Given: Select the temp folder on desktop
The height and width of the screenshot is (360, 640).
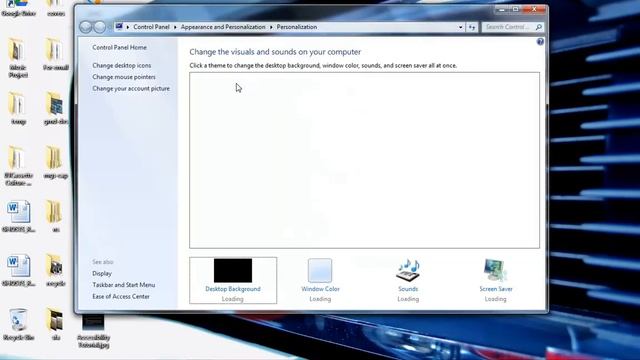Looking at the screenshot, I should click(x=18, y=108).
